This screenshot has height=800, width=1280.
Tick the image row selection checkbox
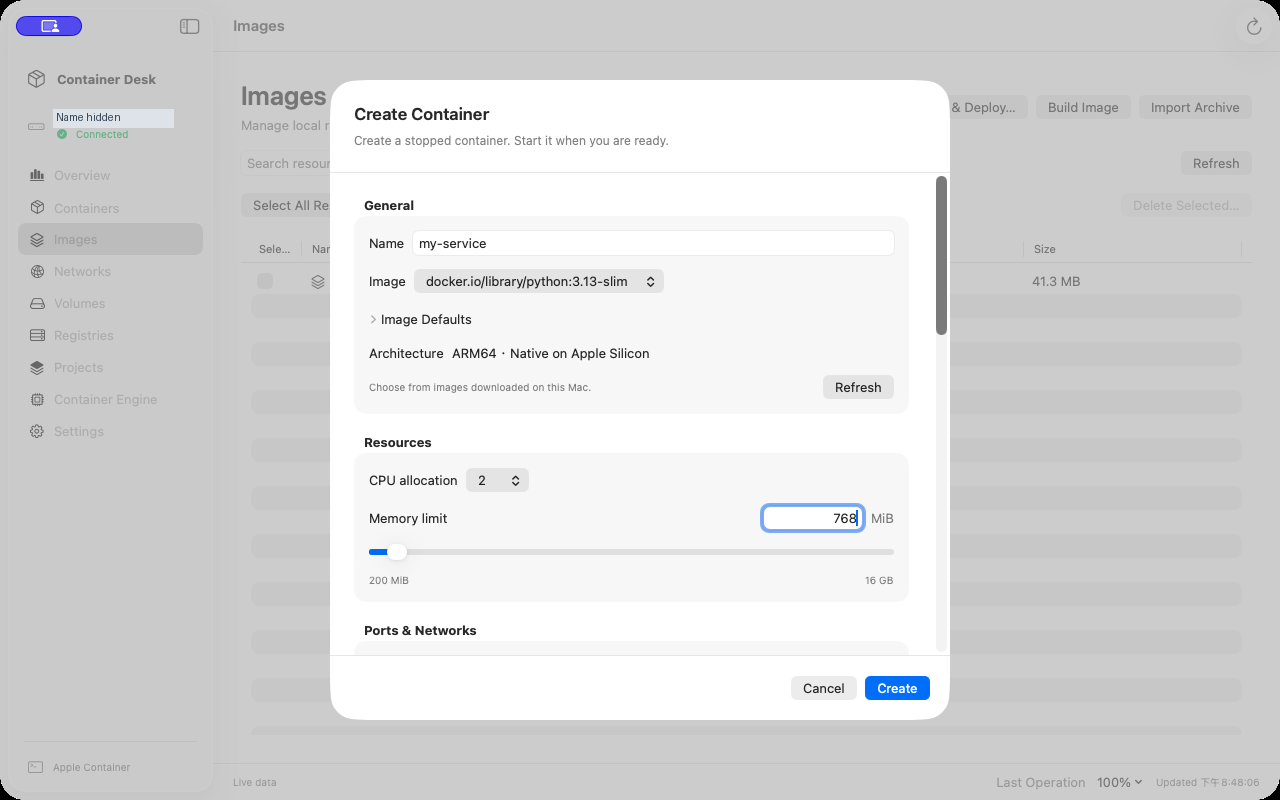click(265, 282)
